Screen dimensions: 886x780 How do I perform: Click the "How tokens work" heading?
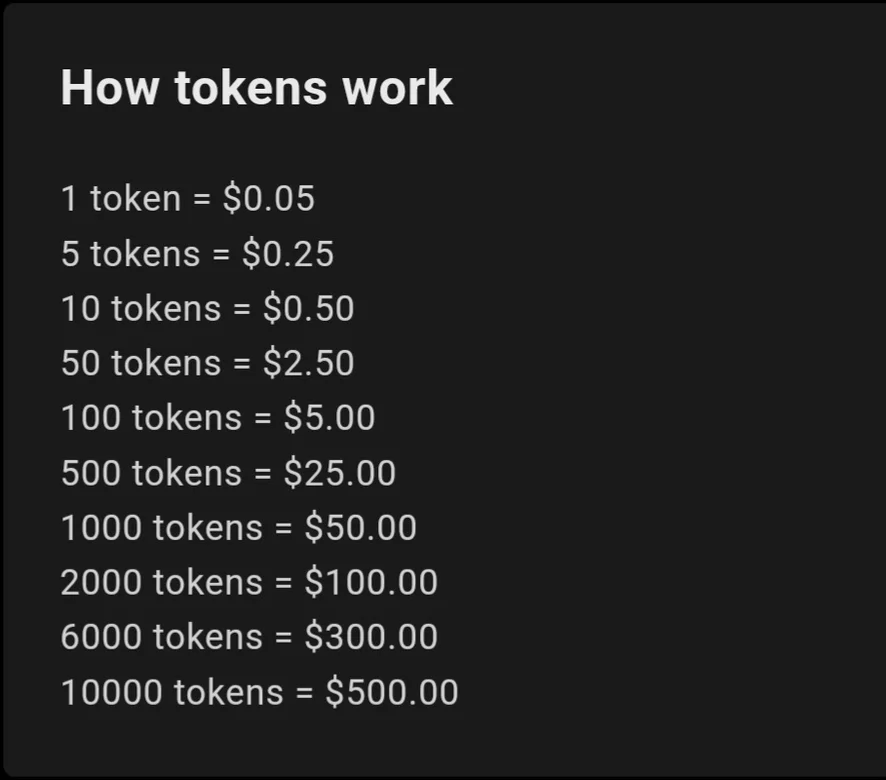tap(256, 88)
